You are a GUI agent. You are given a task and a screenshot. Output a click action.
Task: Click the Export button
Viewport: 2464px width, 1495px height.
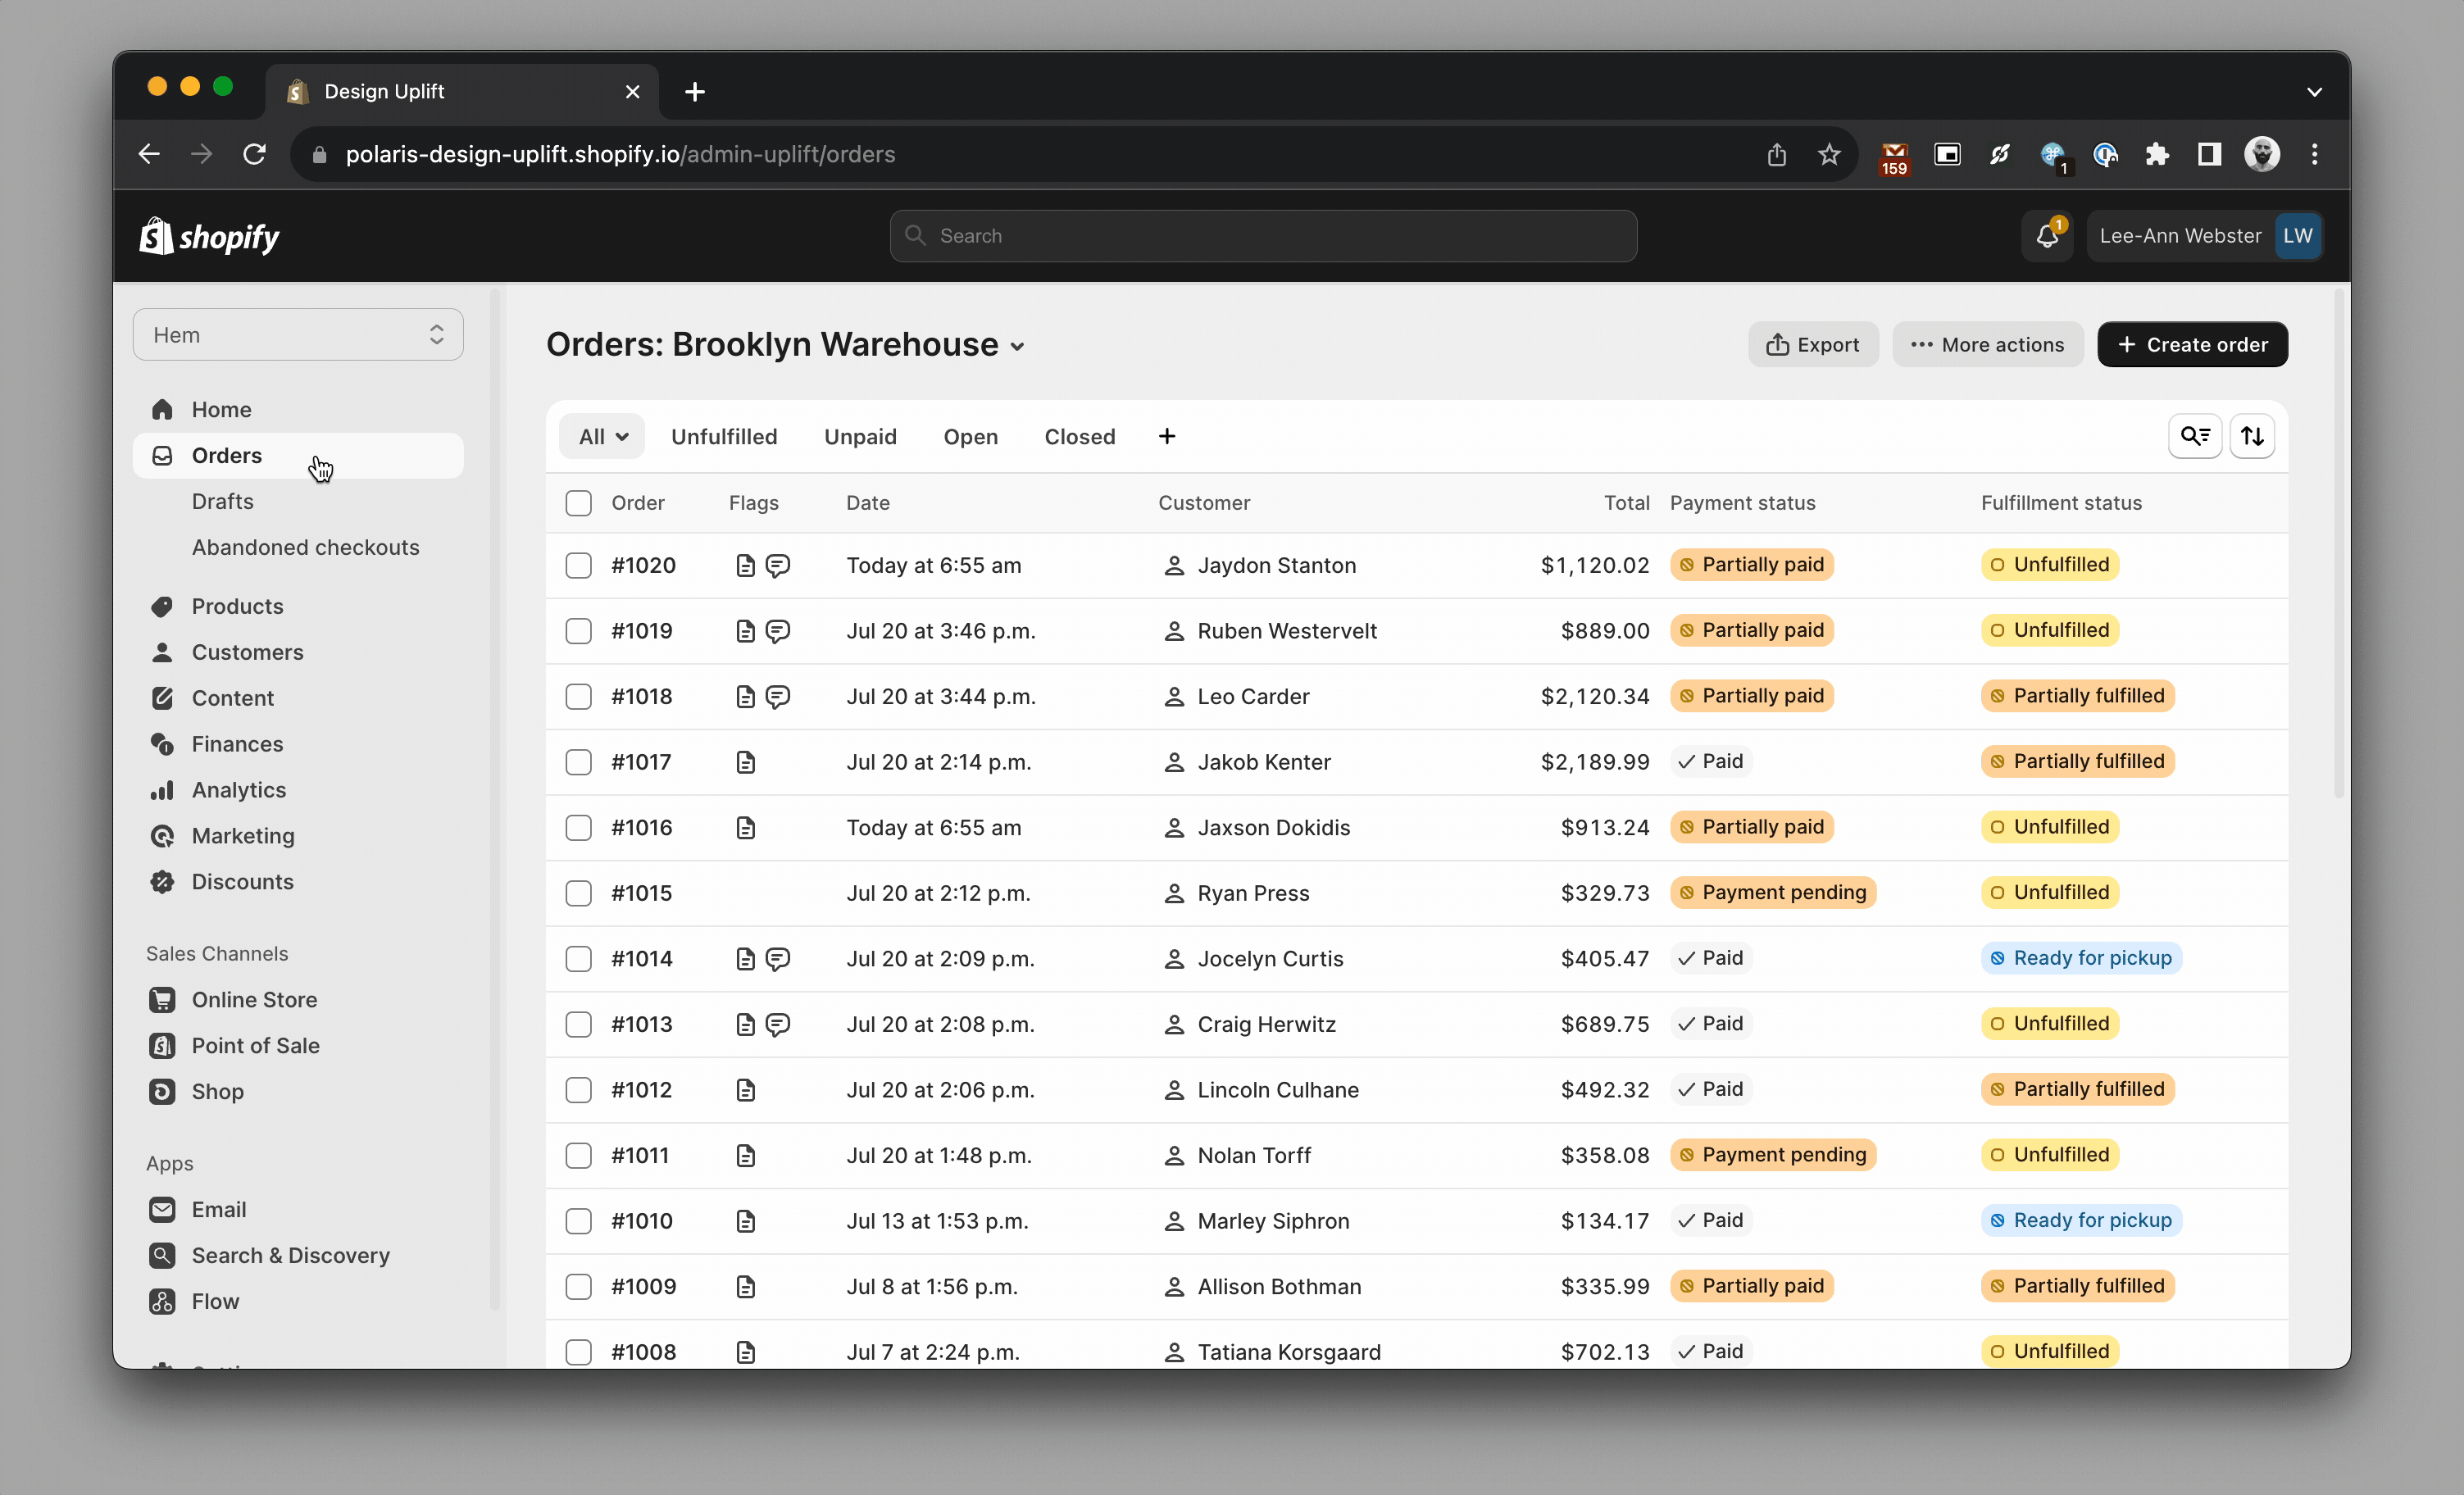[x=1812, y=344]
